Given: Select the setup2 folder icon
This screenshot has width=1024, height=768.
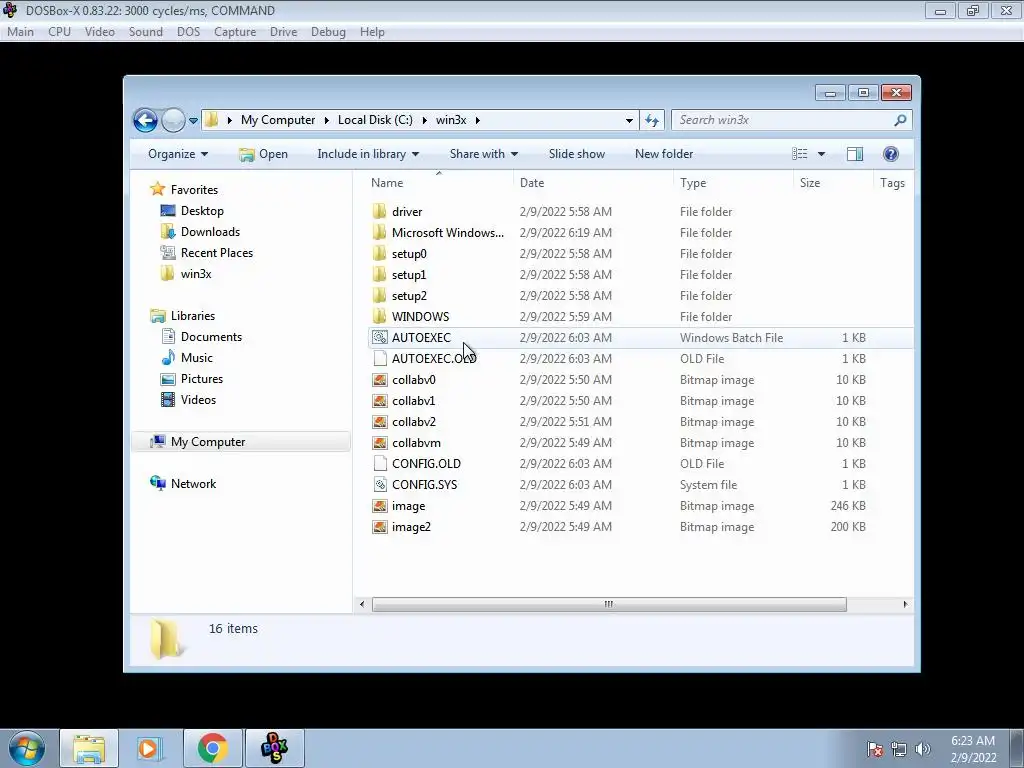Looking at the screenshot, I should pos(379,296).
